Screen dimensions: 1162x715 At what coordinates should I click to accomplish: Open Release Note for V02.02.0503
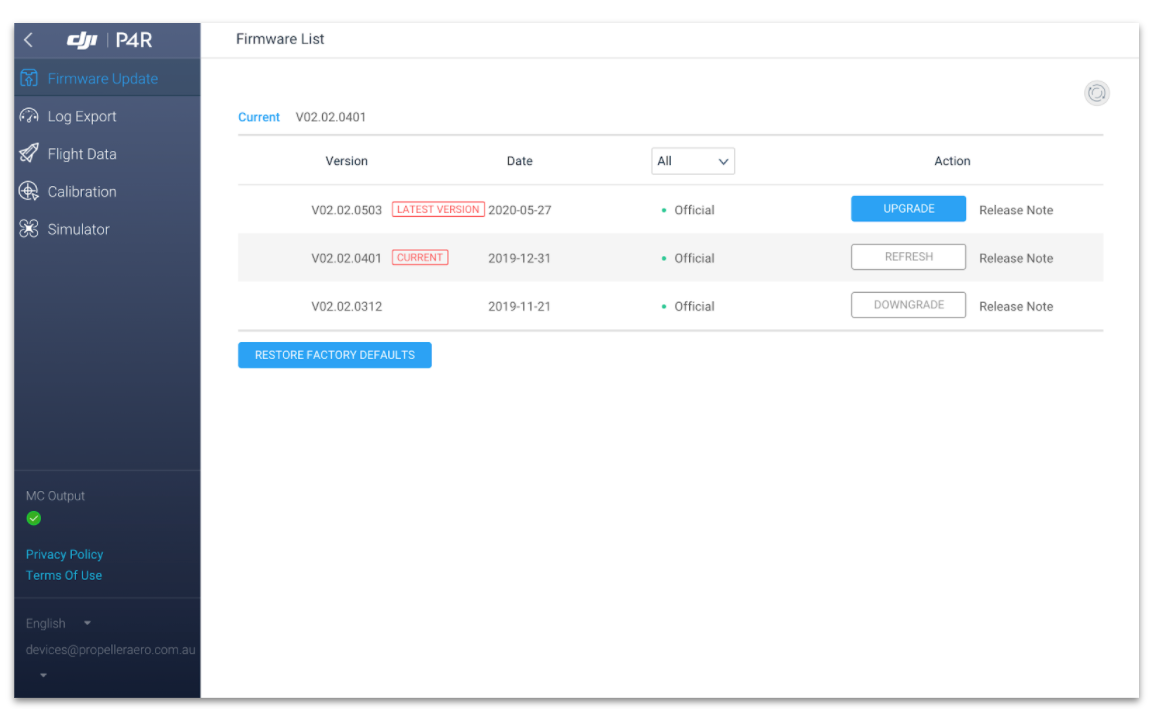click(1015, 210)
